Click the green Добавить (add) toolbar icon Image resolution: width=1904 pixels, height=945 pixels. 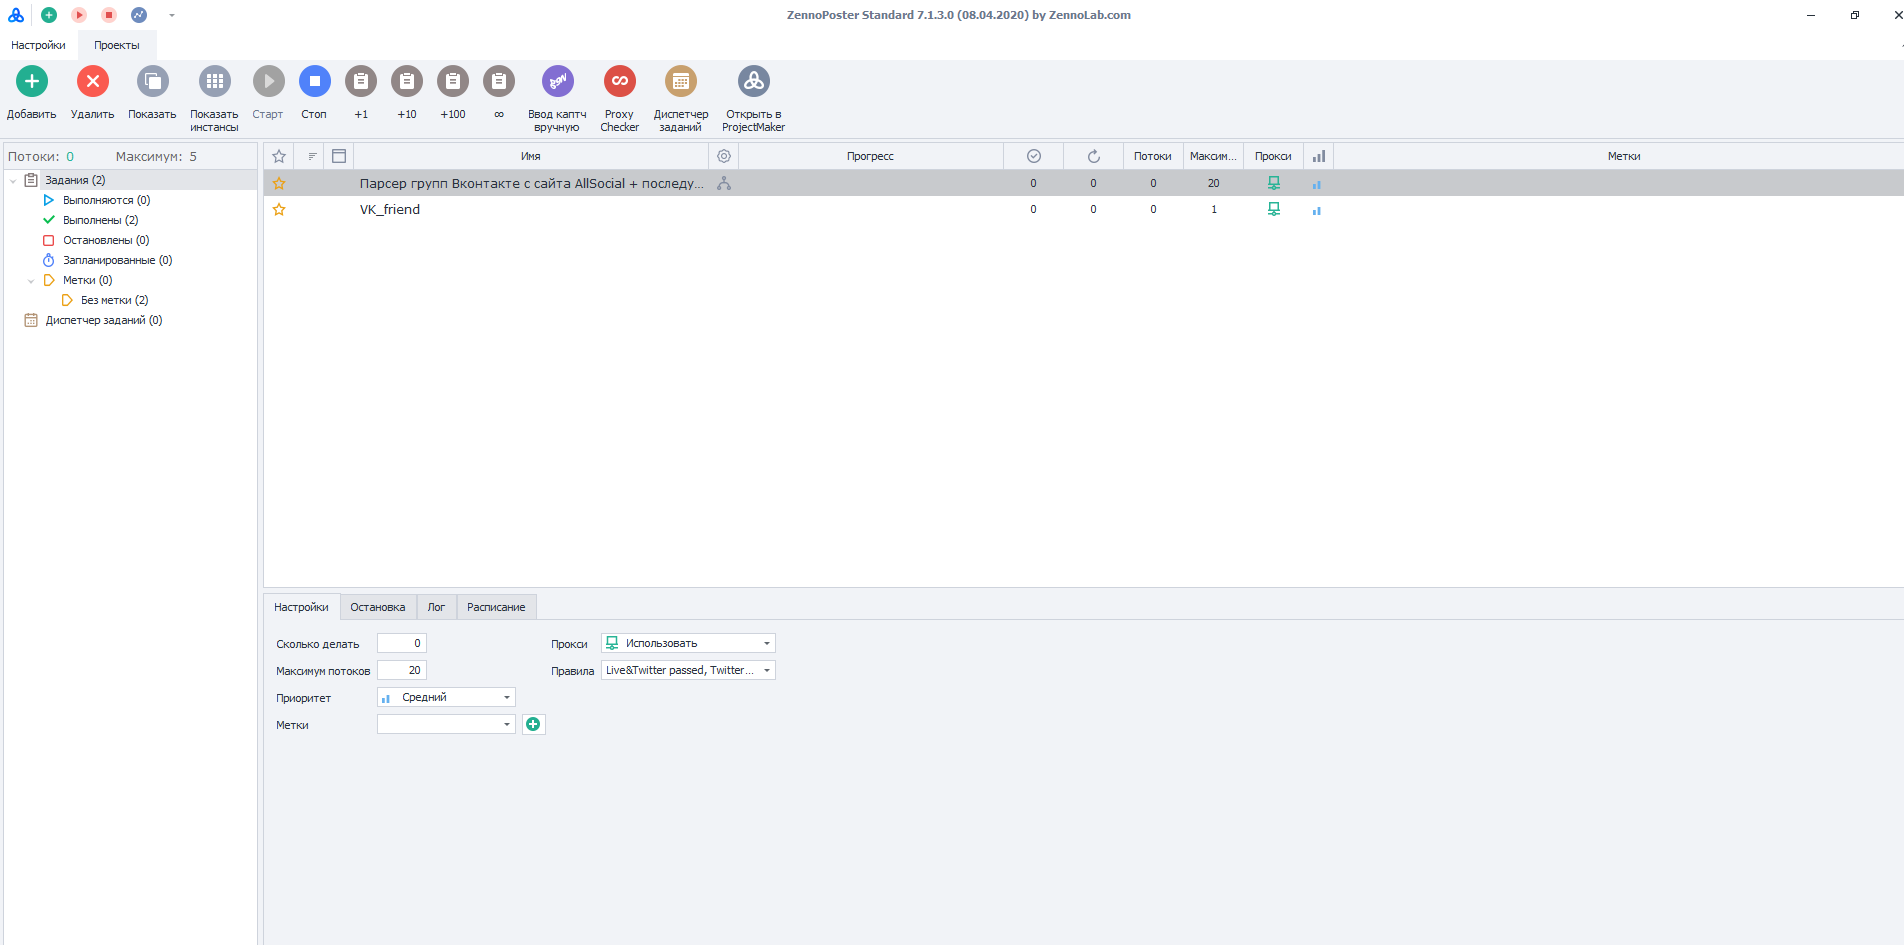click(32, 81)
